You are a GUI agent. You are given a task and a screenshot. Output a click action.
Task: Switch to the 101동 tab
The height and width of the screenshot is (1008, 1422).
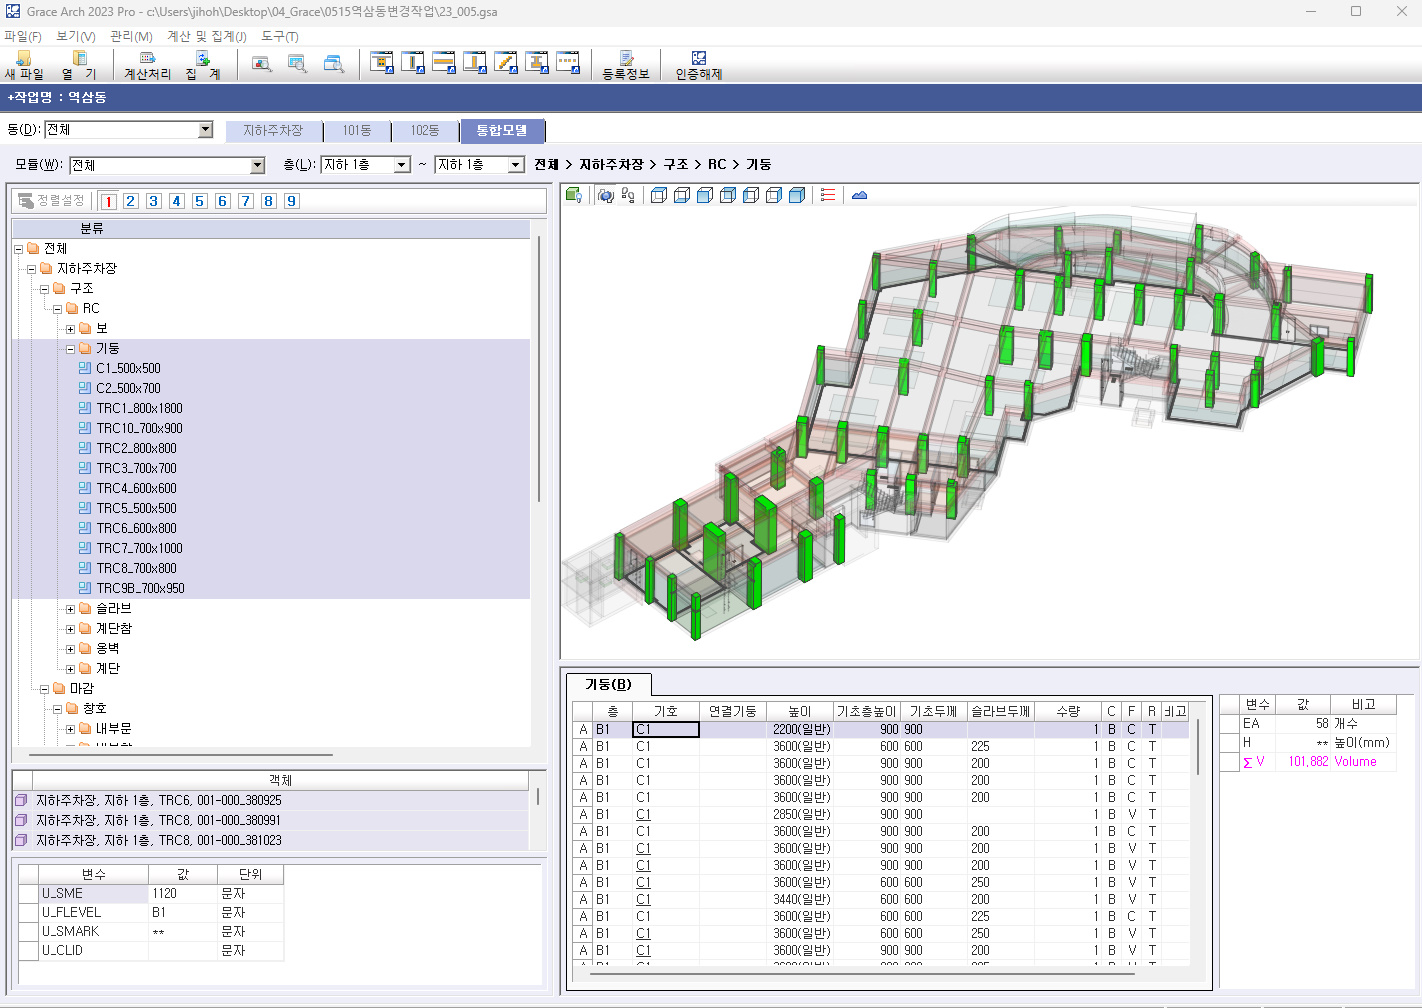coord(357,131)
